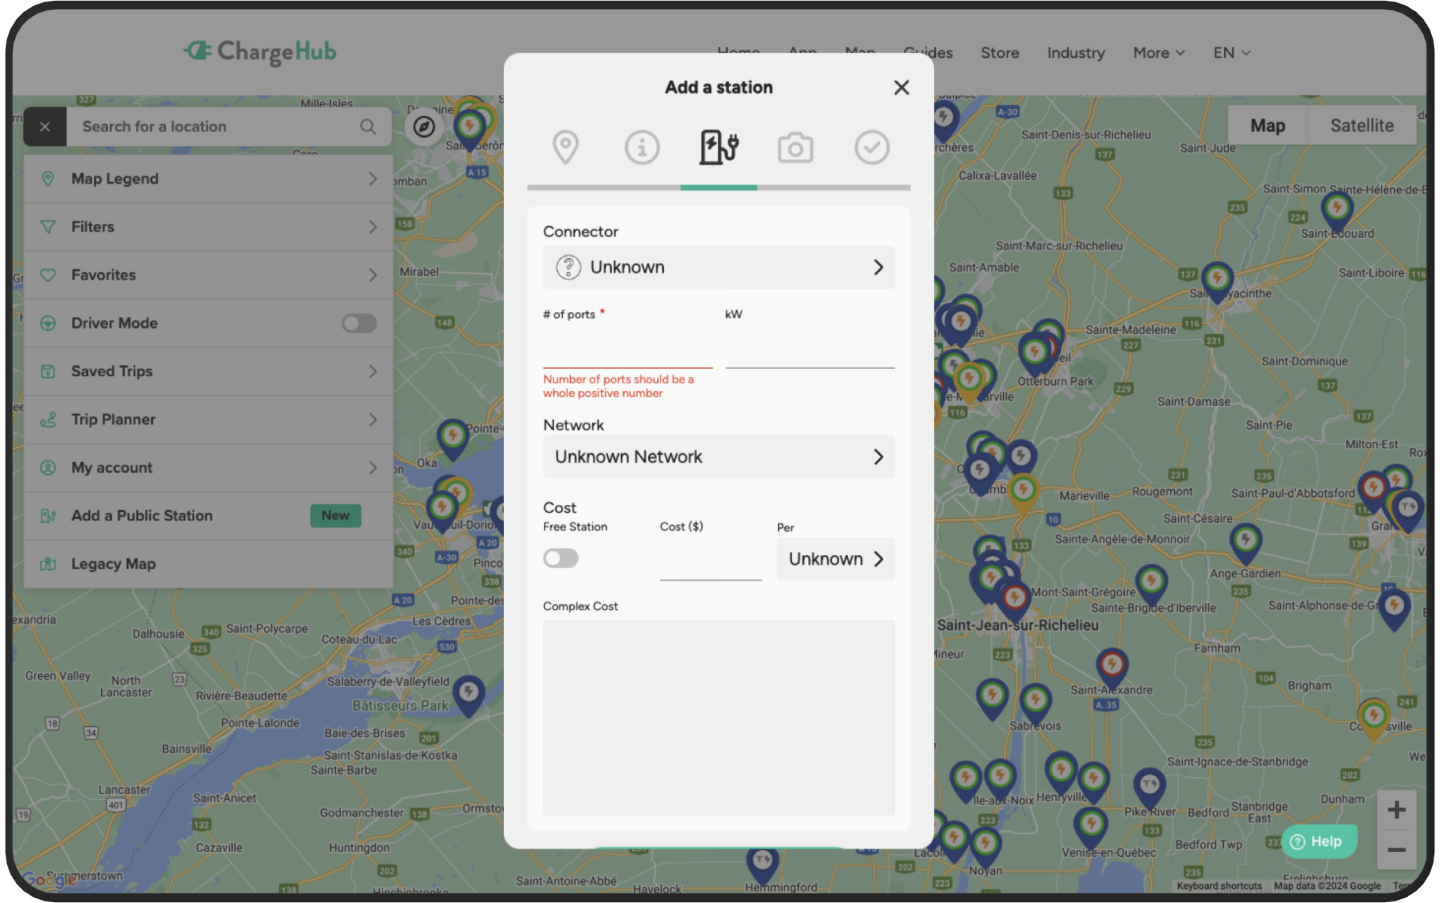Toggle Driver Mode in the sidebar
The image size is (1440, 903).
click(359, 323)
